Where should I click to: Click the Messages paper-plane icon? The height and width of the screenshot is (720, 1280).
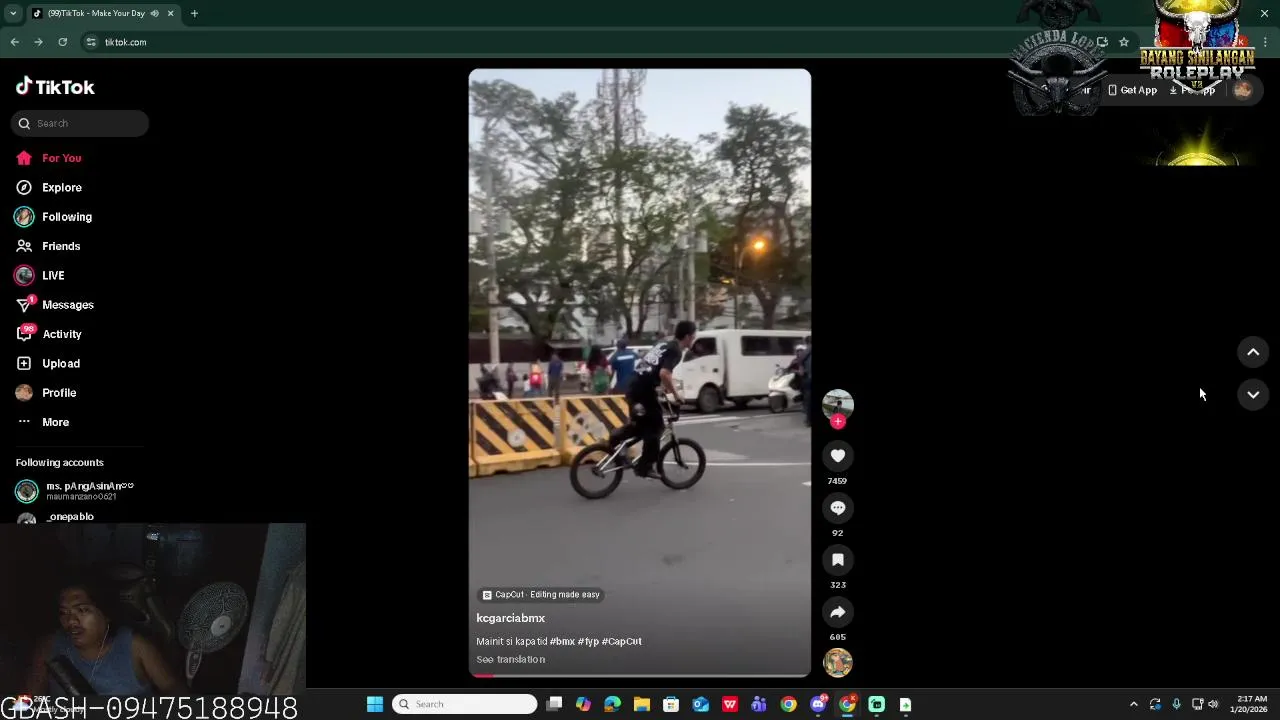(x=24, y=305)
